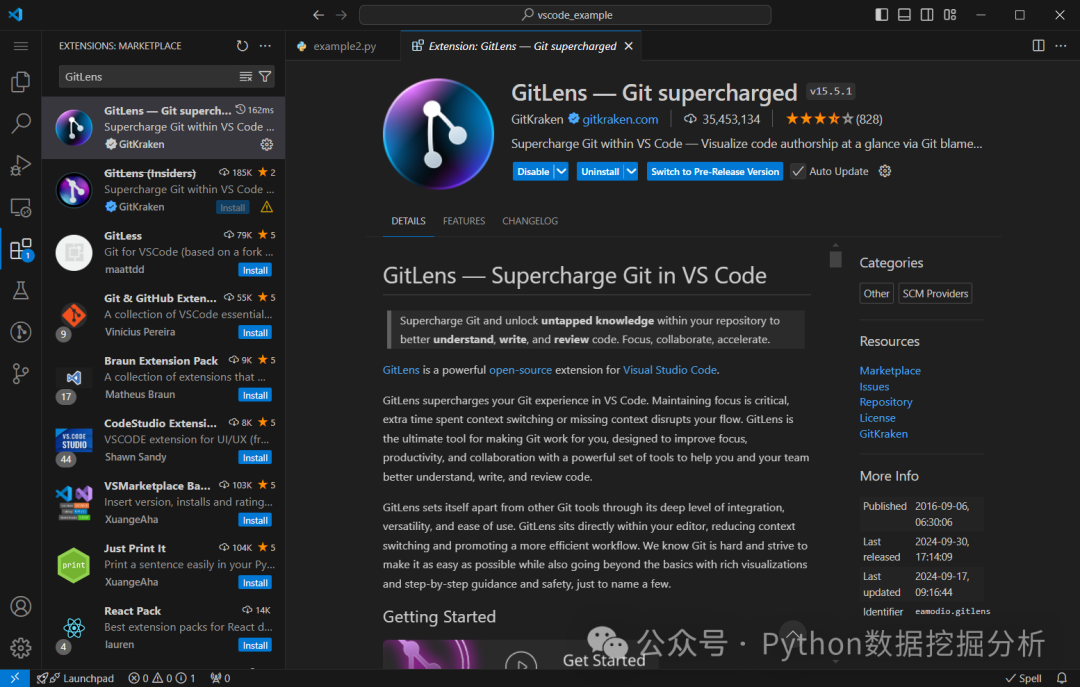
Task: Click the open-source link in description
Action: click(520, 370)
